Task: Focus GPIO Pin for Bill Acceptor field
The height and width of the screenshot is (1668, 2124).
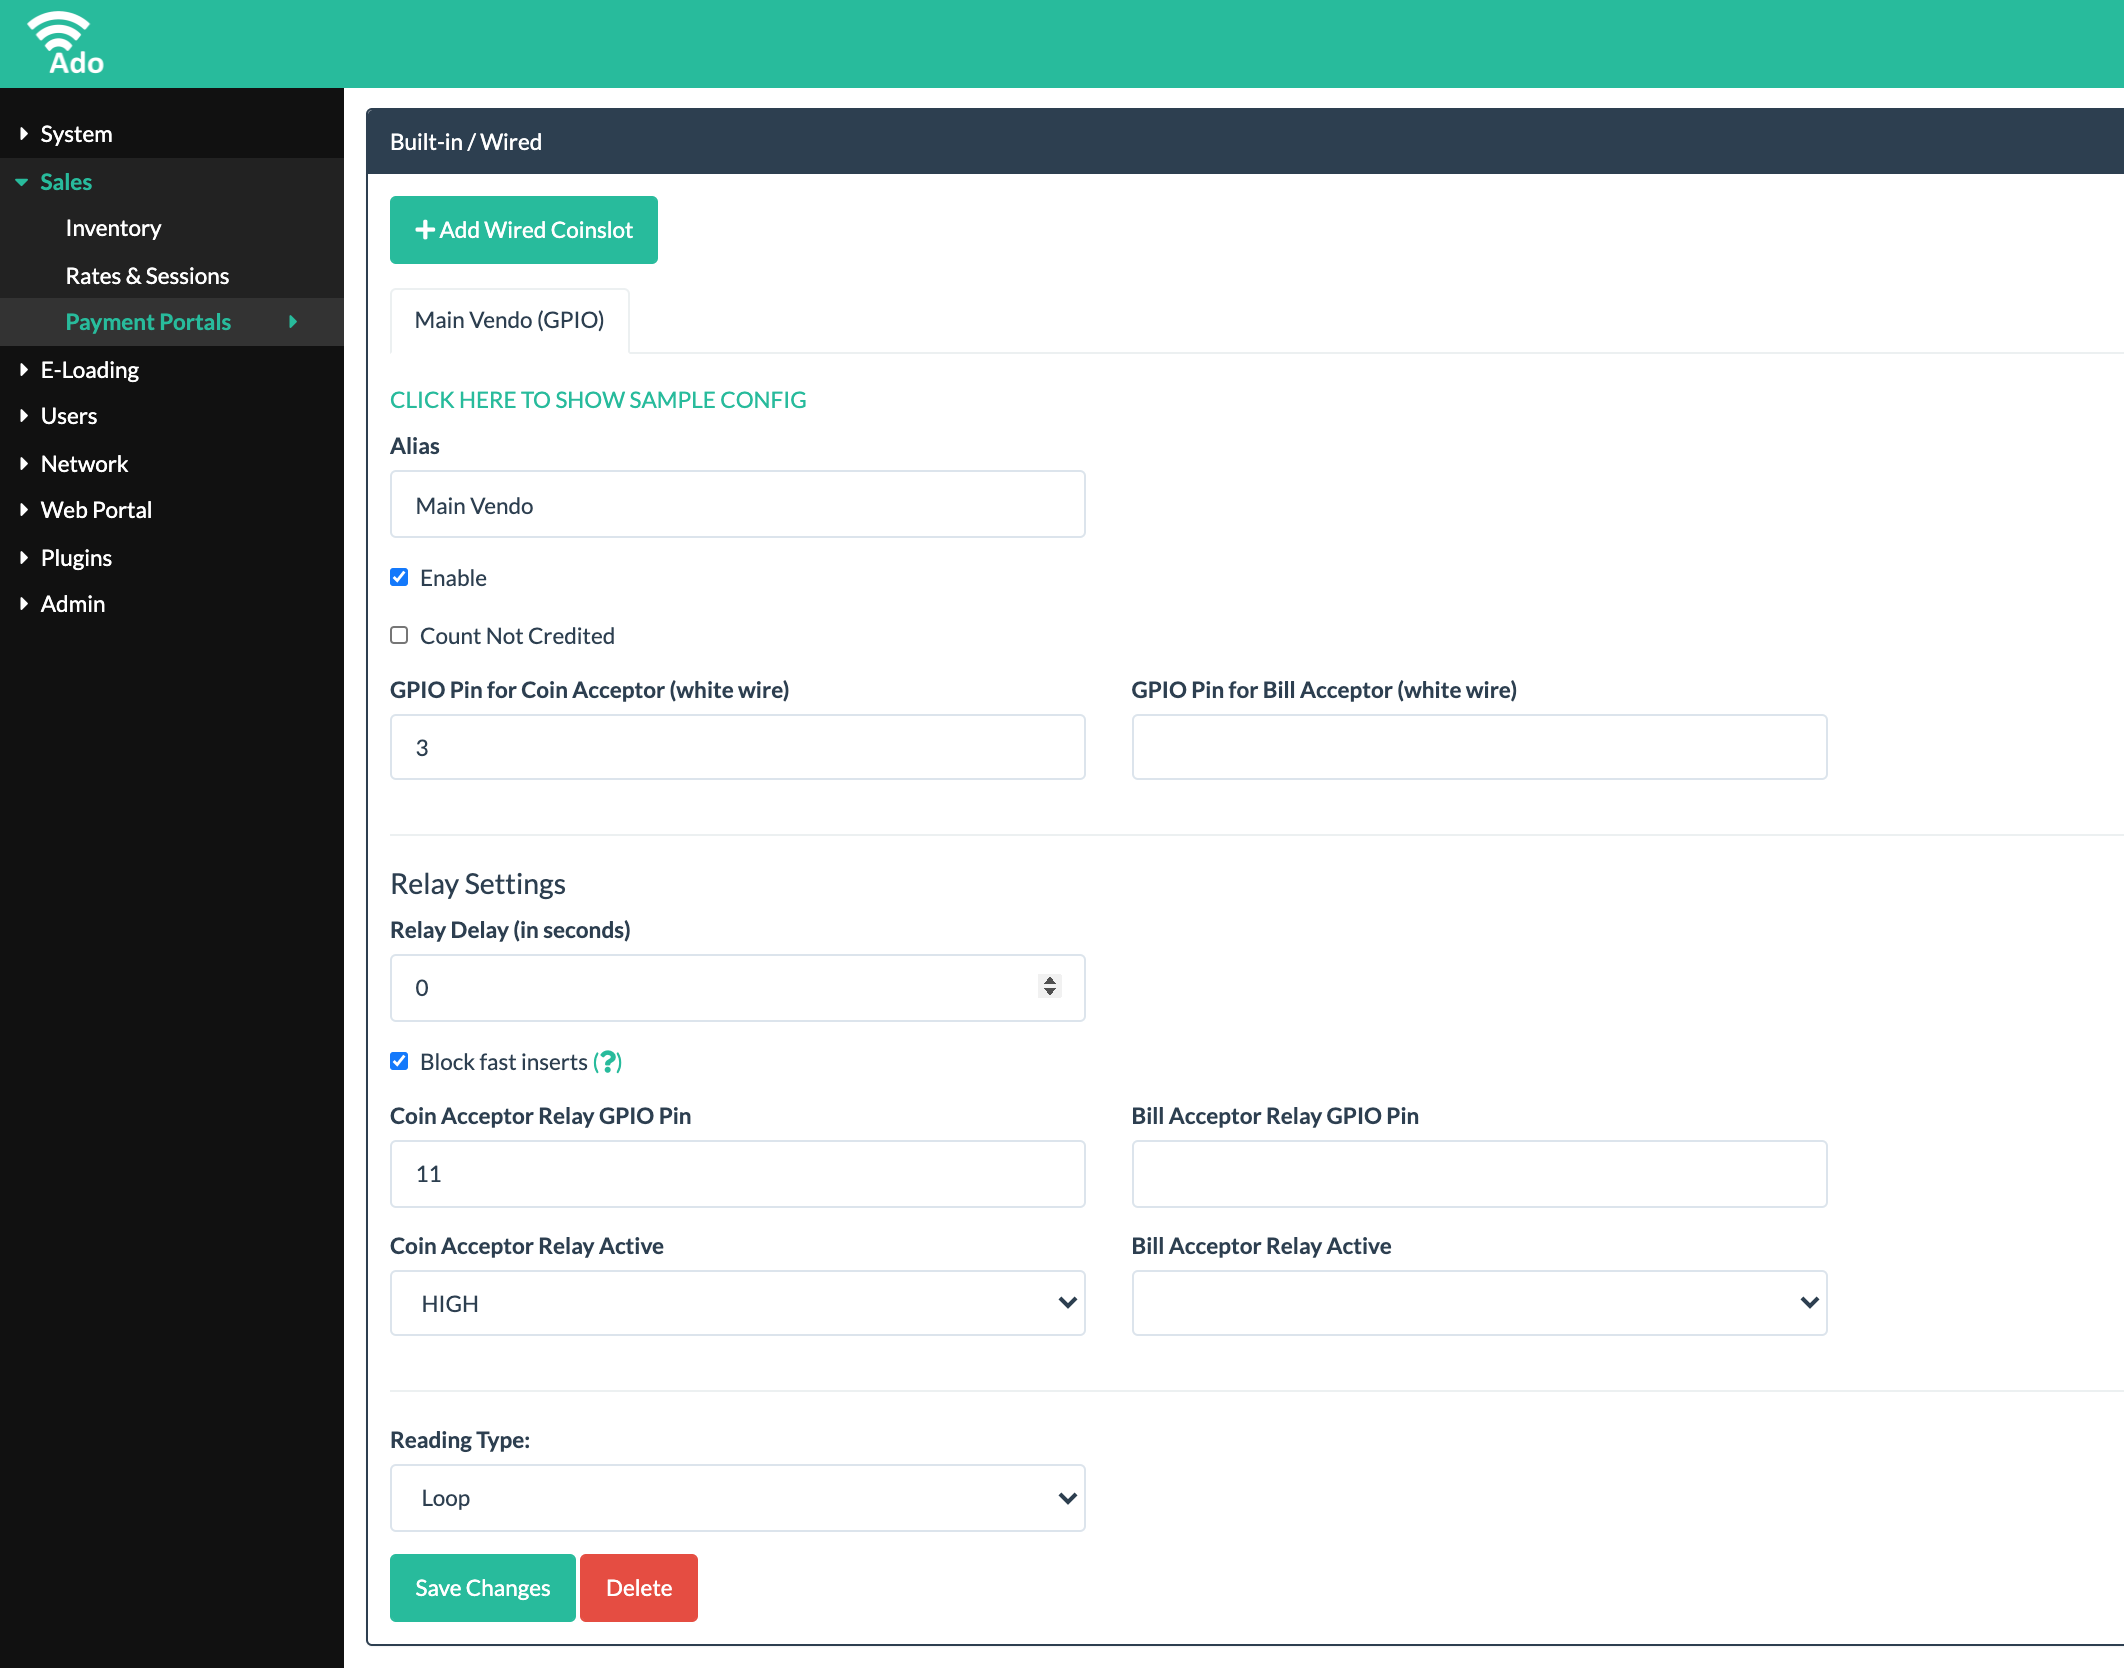Action: [1479, 747]
